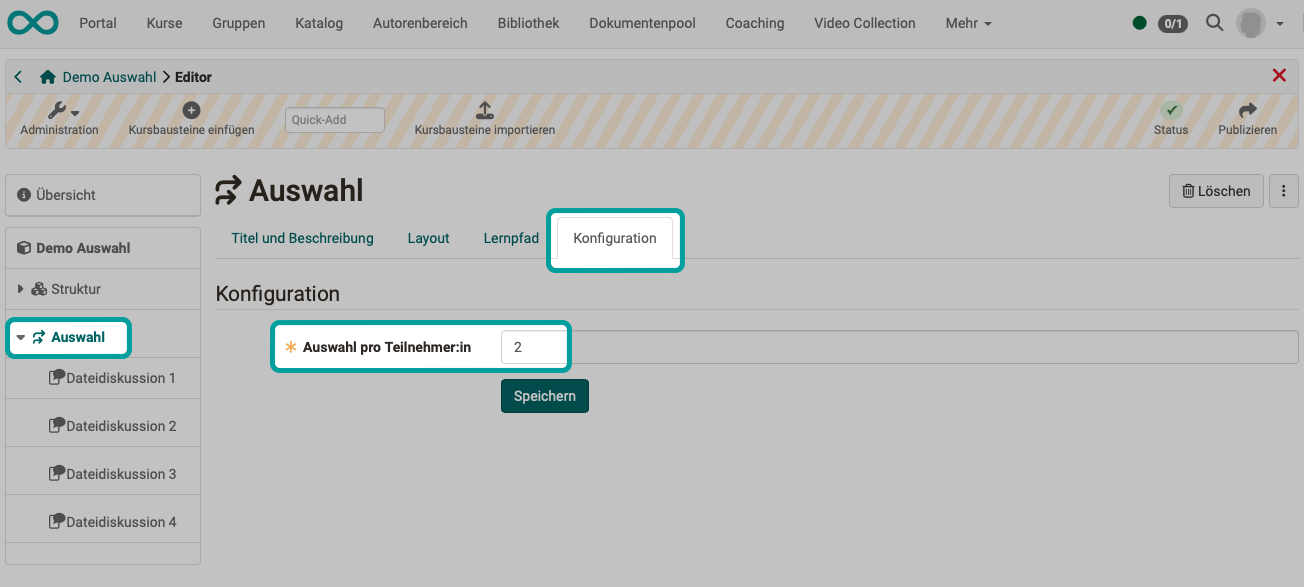Go back using the left arrow icon
Viewport: 1304px width, 587px height.
[x=17, y=76]
